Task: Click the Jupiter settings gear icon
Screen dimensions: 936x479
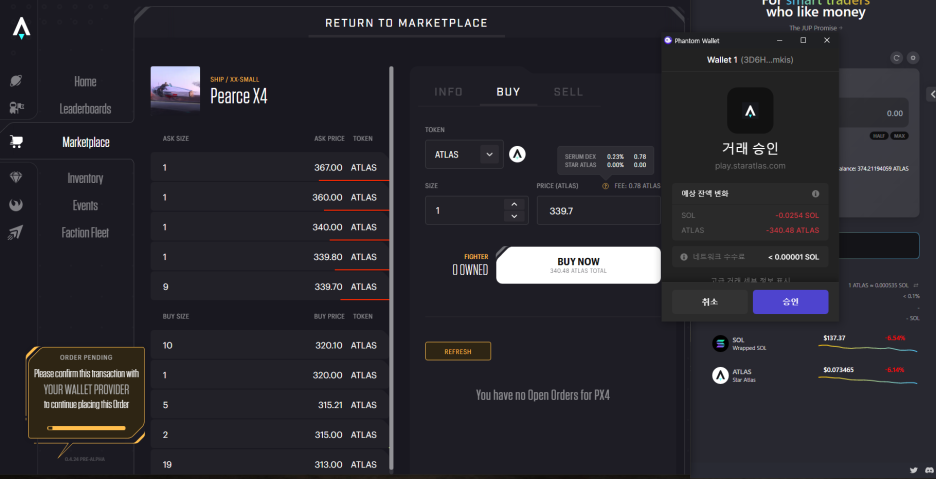Action: pyautogui.click(x=913, y=58)
